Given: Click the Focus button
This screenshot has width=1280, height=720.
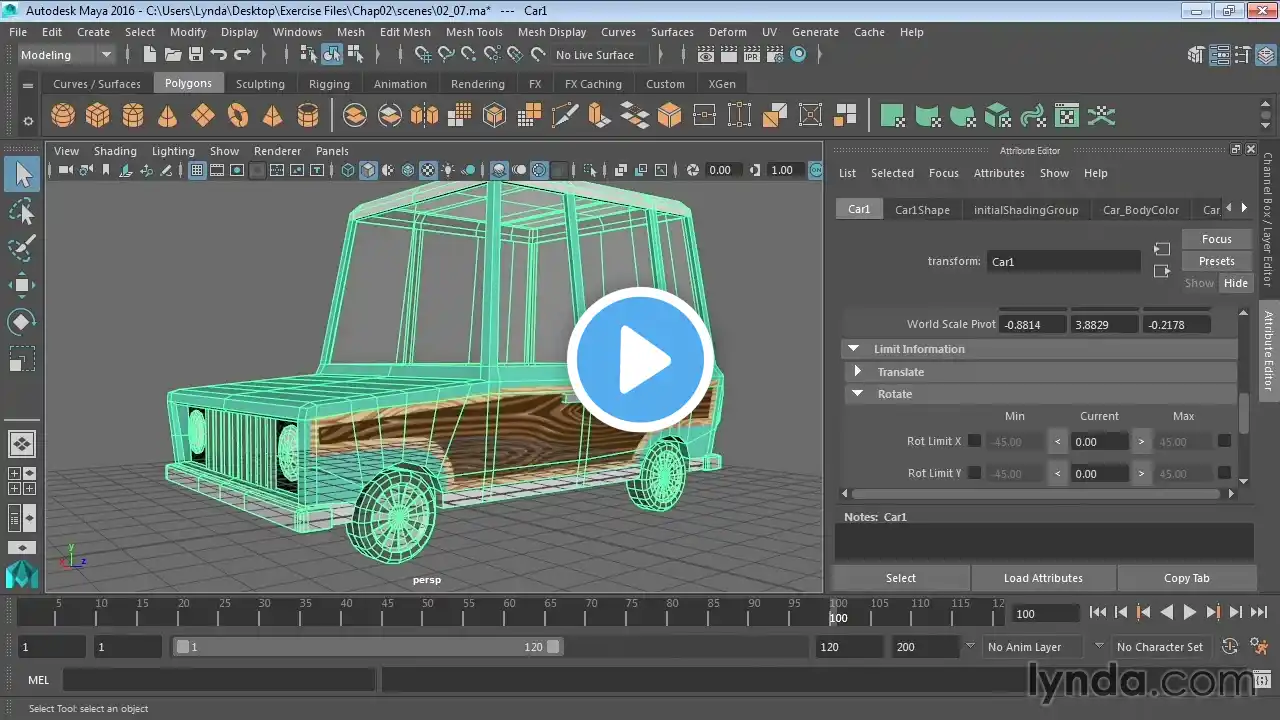Looking at the screenshot, I should tap(1217, 239).
